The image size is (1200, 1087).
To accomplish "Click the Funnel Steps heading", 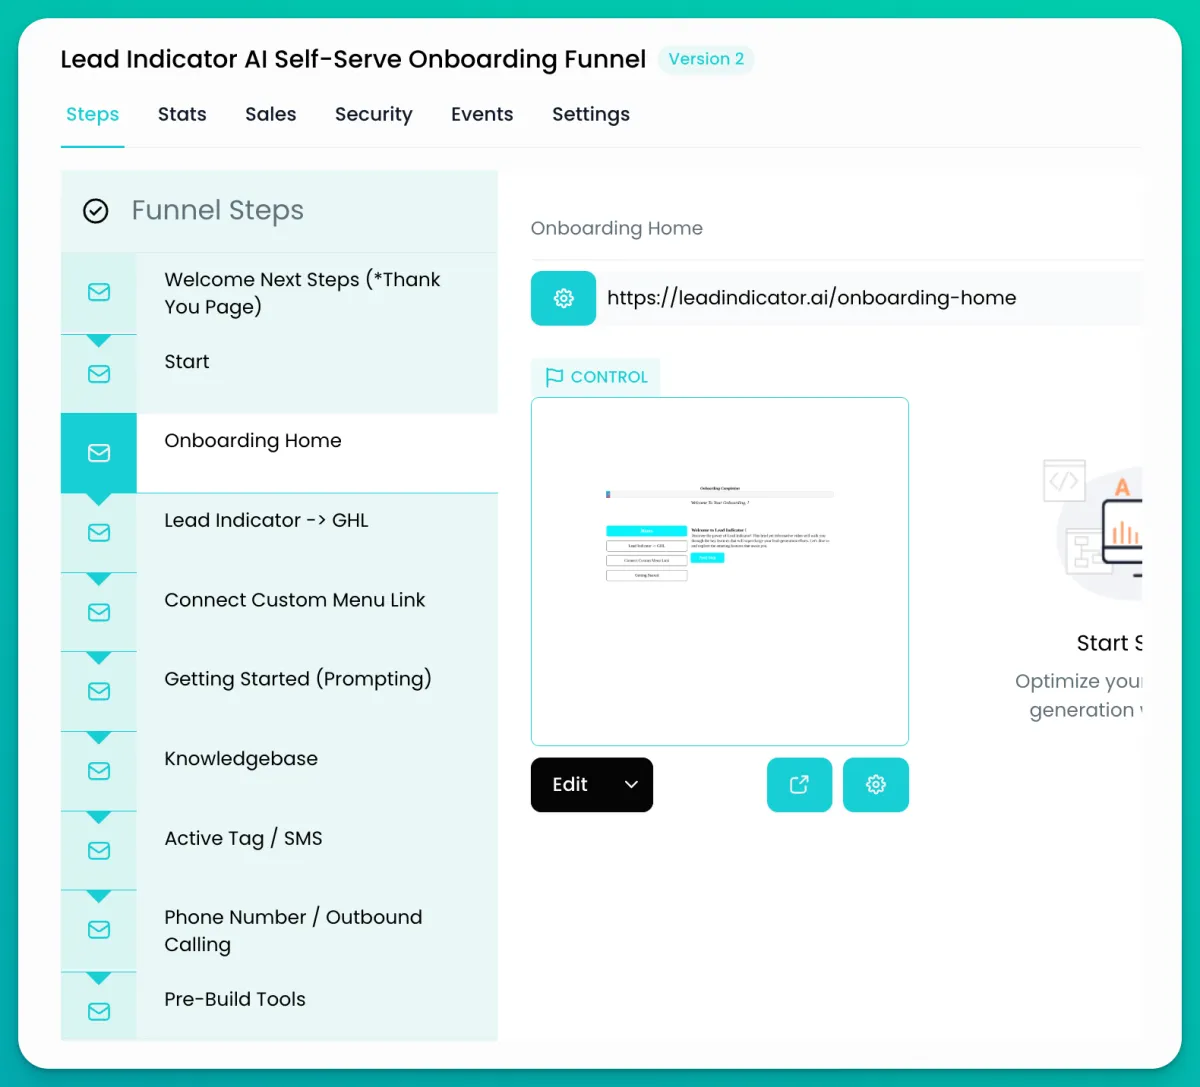I will point(218,211).
